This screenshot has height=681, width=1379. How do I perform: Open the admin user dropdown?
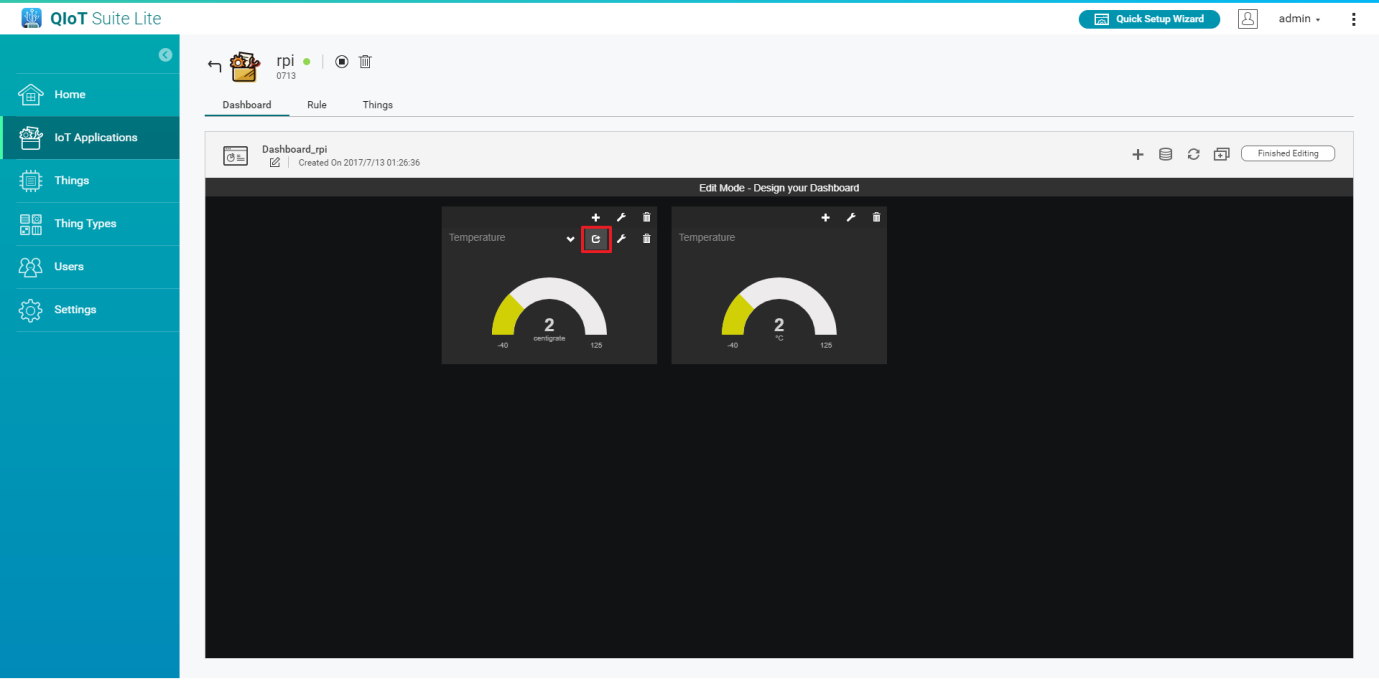coord(1299,19)
